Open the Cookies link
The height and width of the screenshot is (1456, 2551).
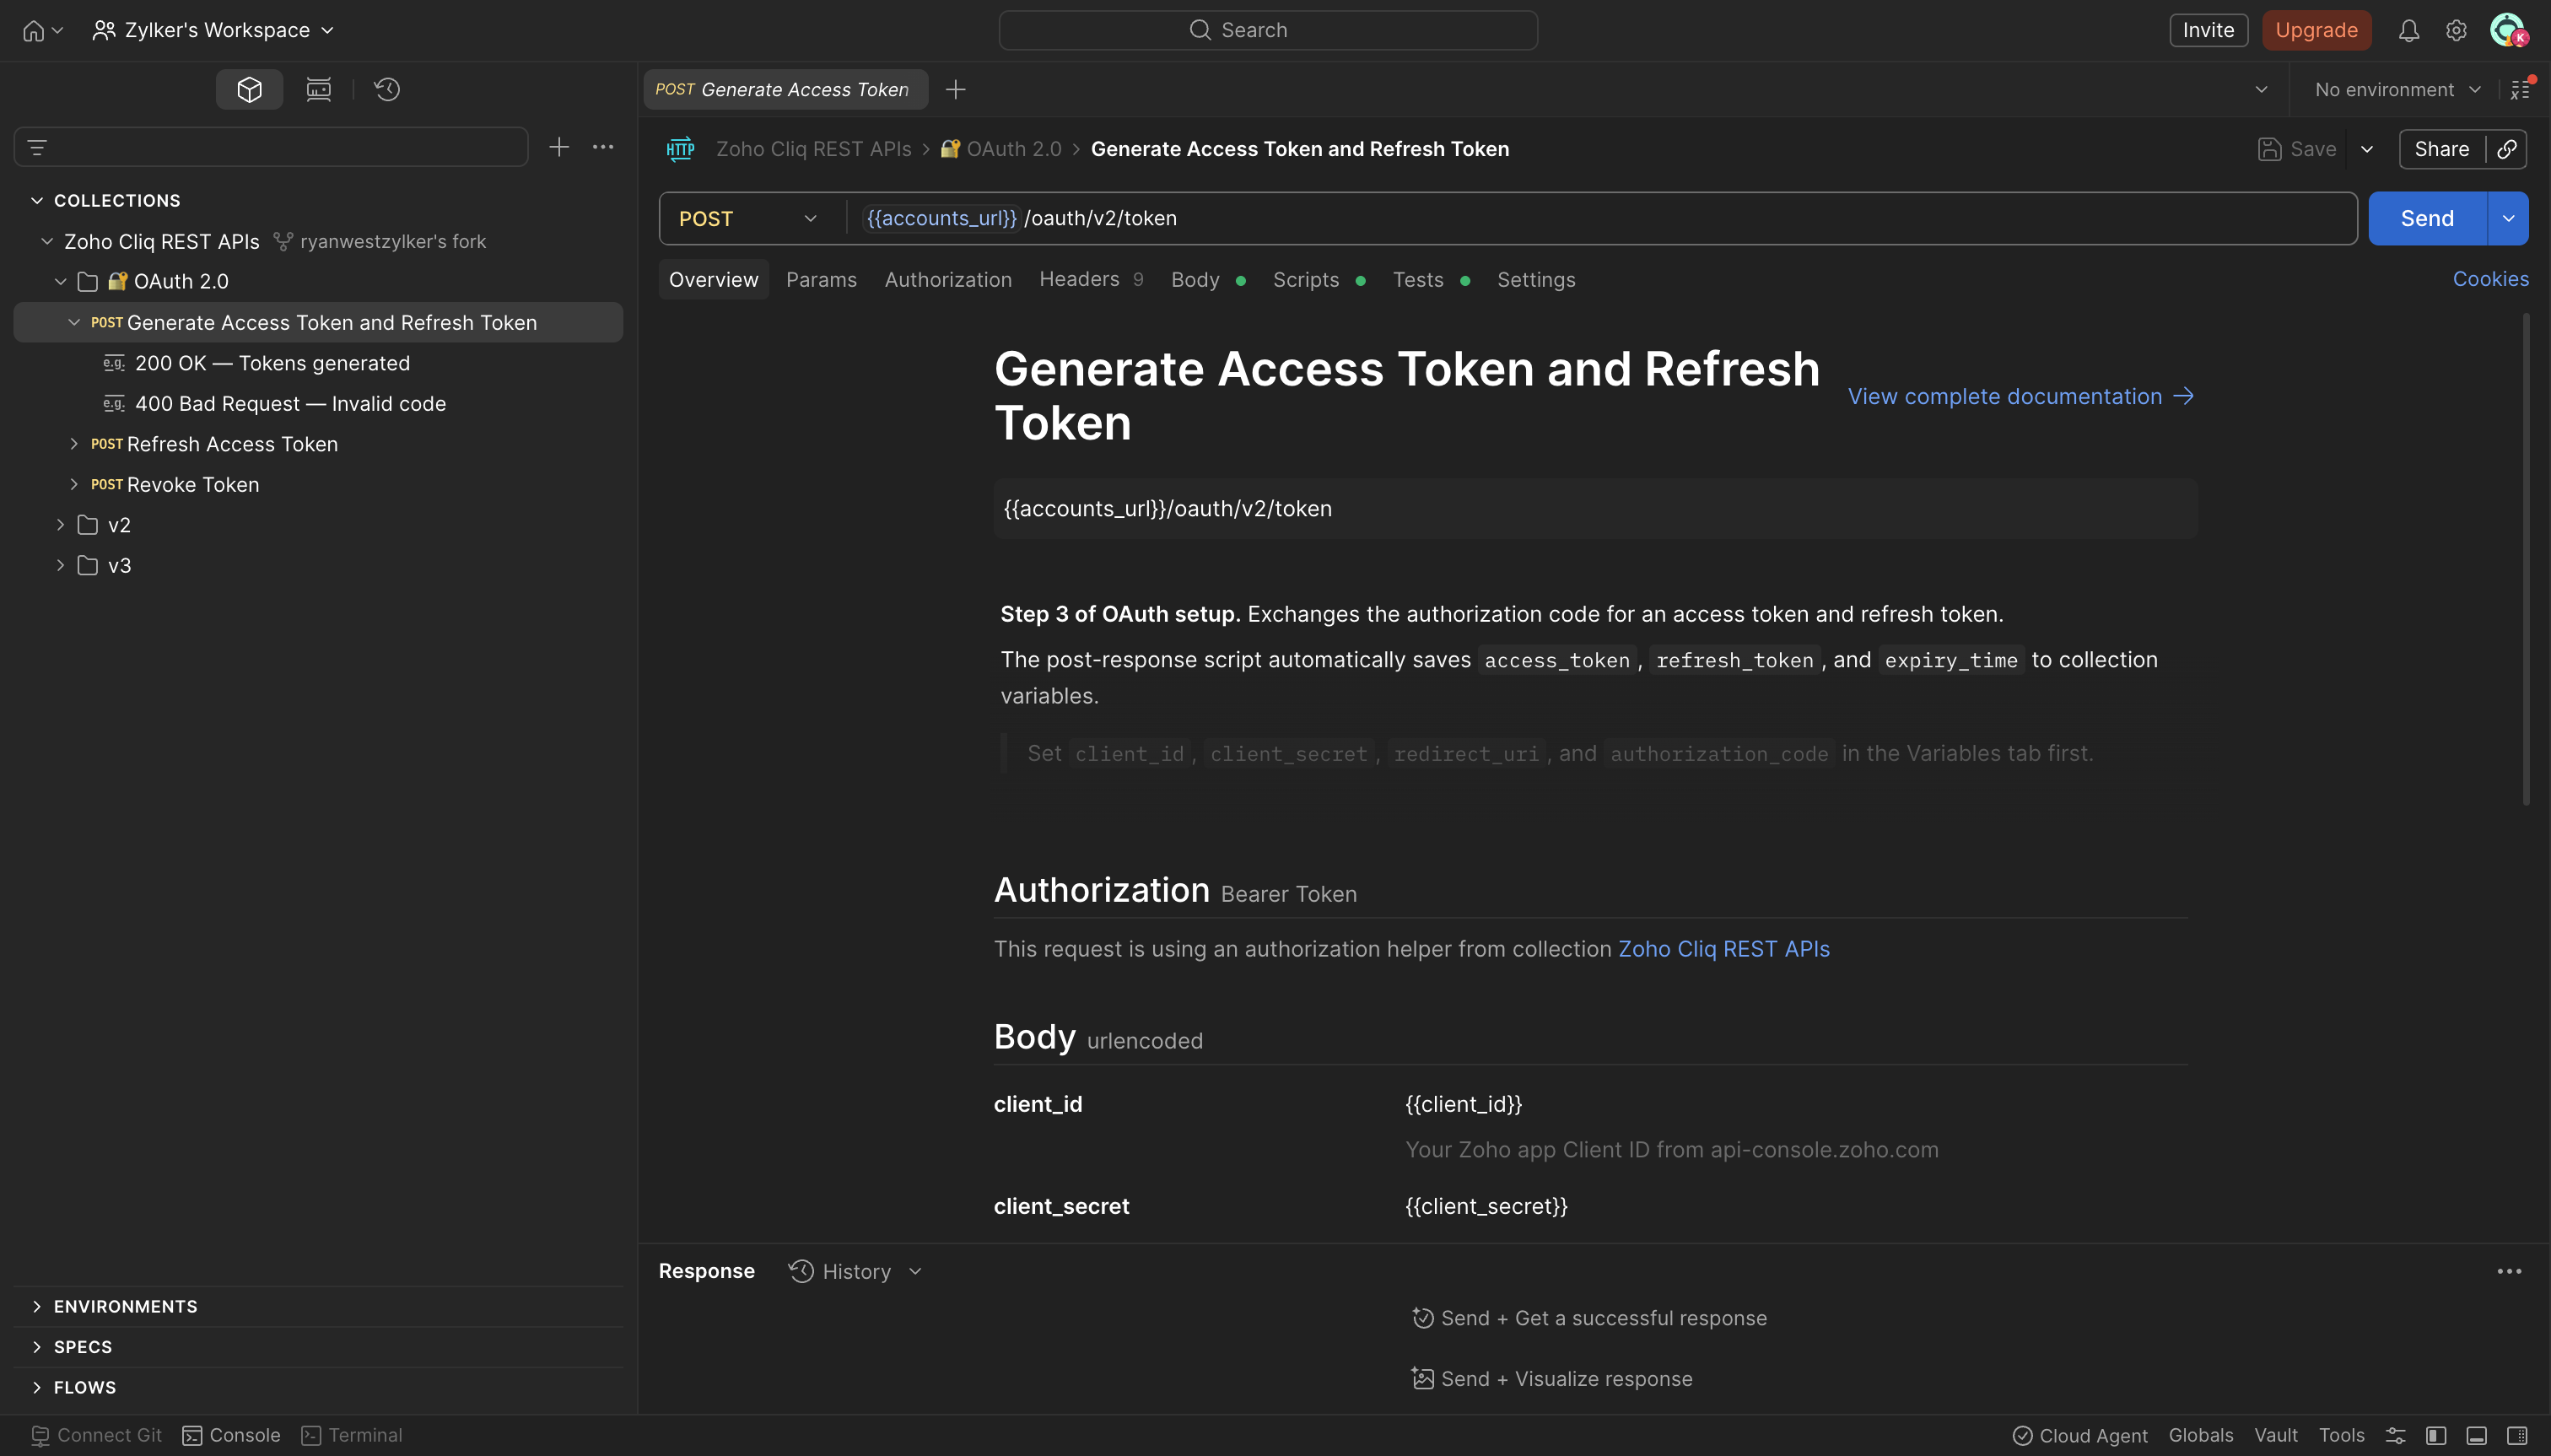click(x=2490, y=279)
